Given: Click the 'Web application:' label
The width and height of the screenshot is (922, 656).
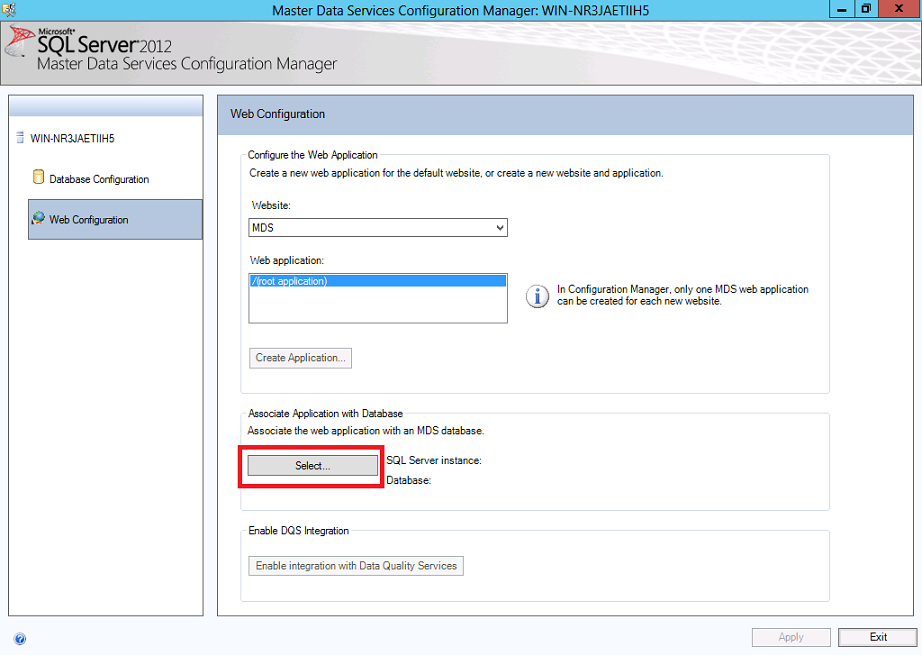Looking at the screenshot, I should (x=287, y=260).
